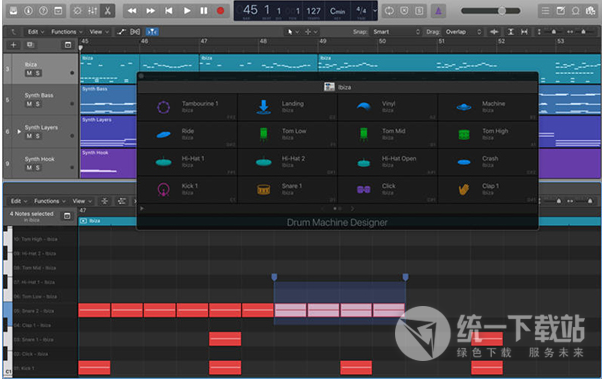This screenshot has width=603, height=379.
Task: Open pointer tool menu
Action: pyautogui.click(x=293, y=32)
